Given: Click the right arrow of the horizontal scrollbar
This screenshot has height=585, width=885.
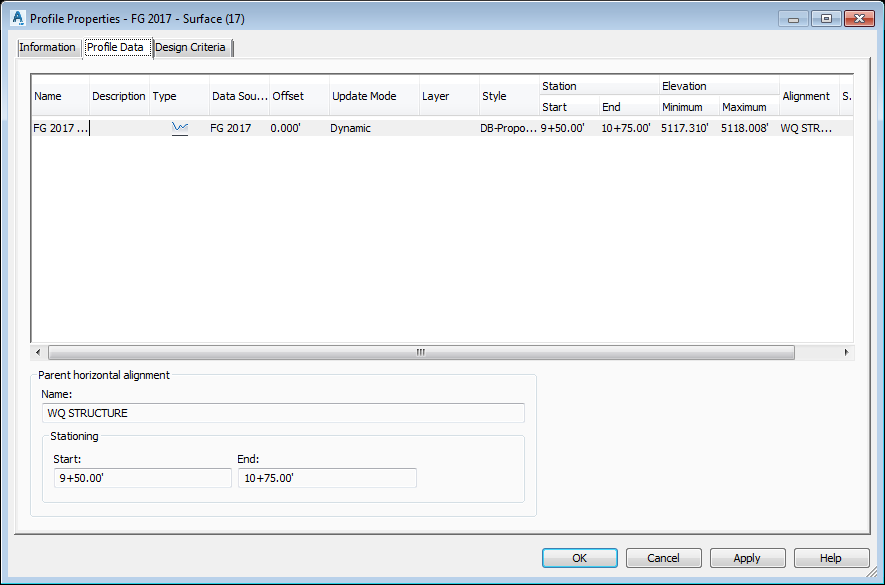Looking at the screenshot, I should 846,352.
